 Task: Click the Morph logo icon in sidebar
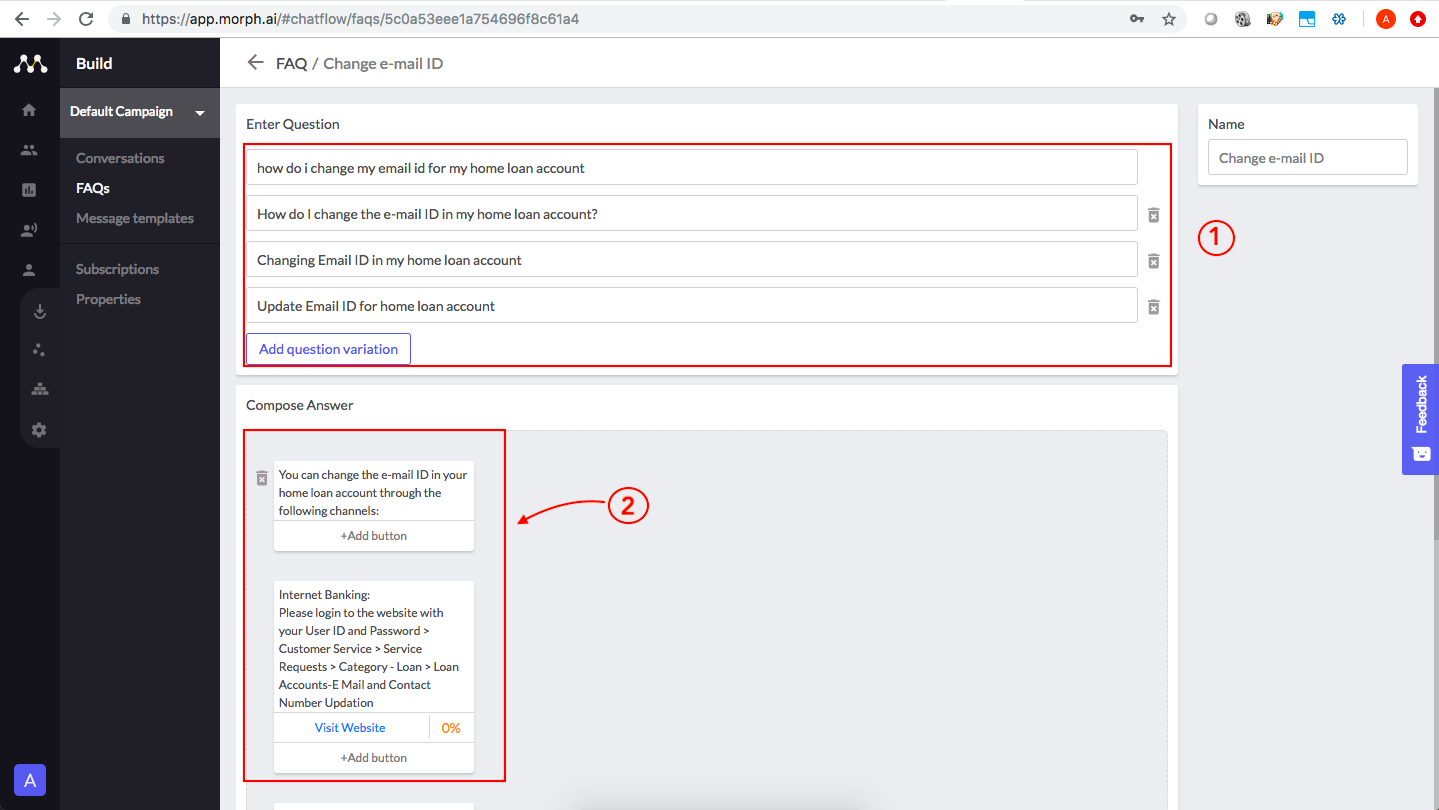click(x=30, y=64)
